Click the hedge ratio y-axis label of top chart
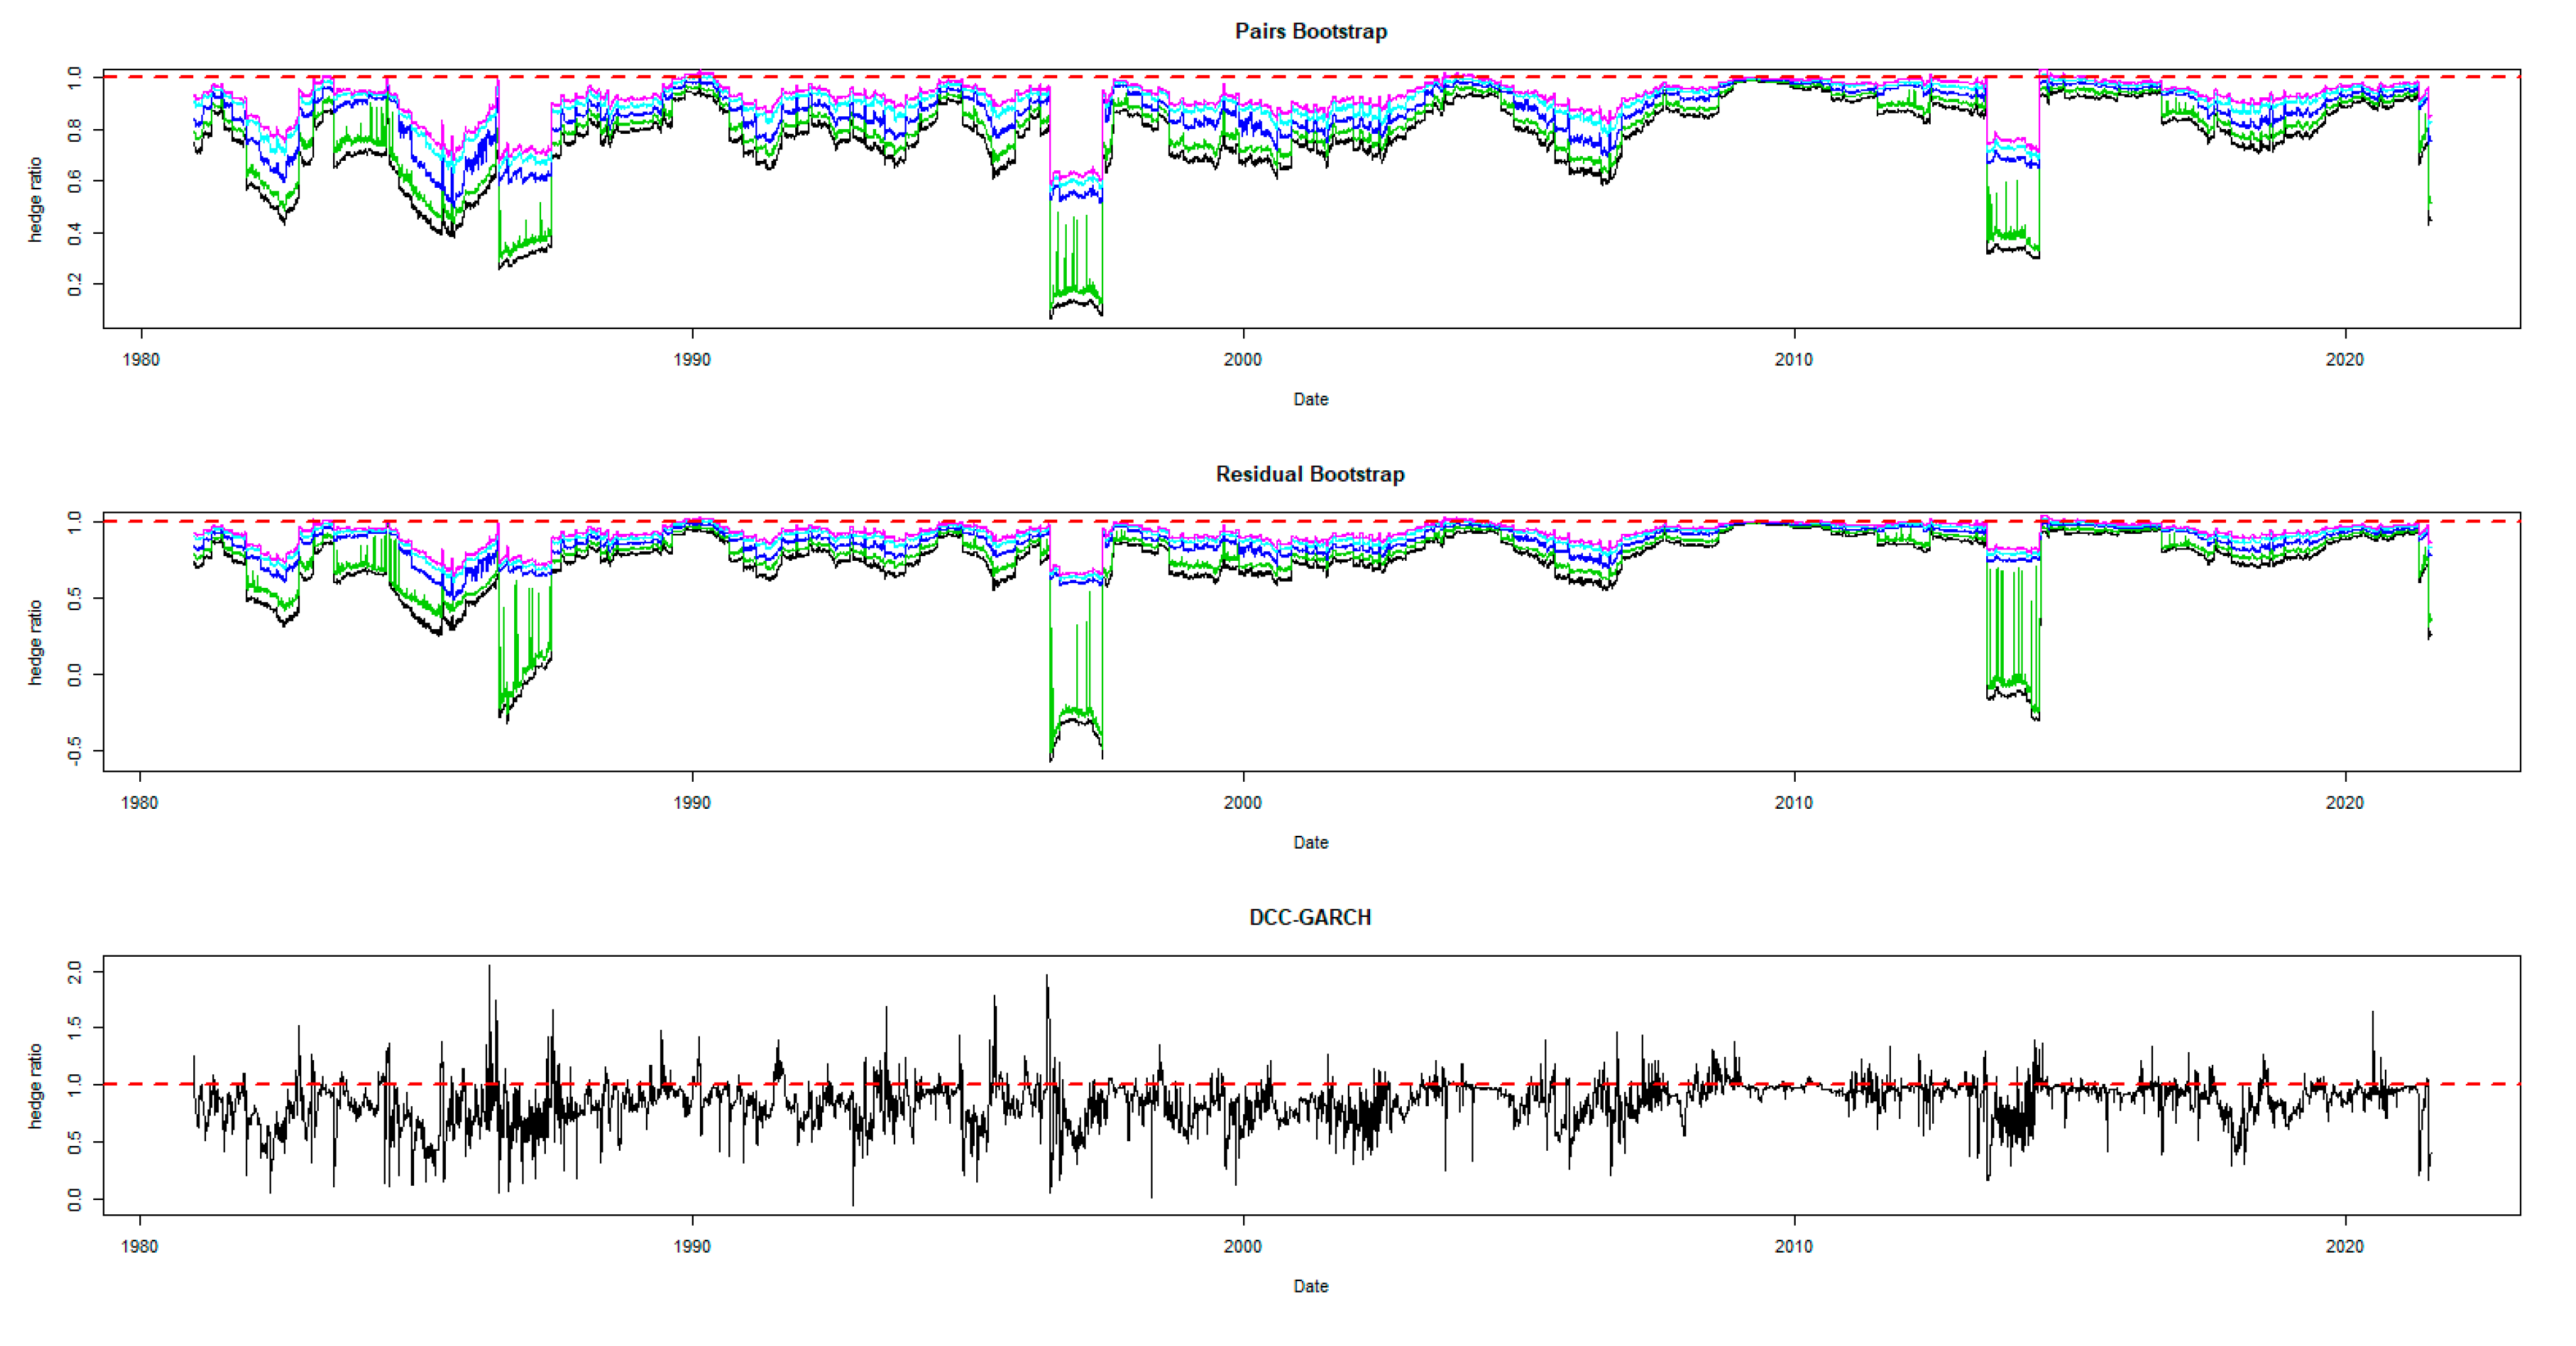 pos(35,199)
